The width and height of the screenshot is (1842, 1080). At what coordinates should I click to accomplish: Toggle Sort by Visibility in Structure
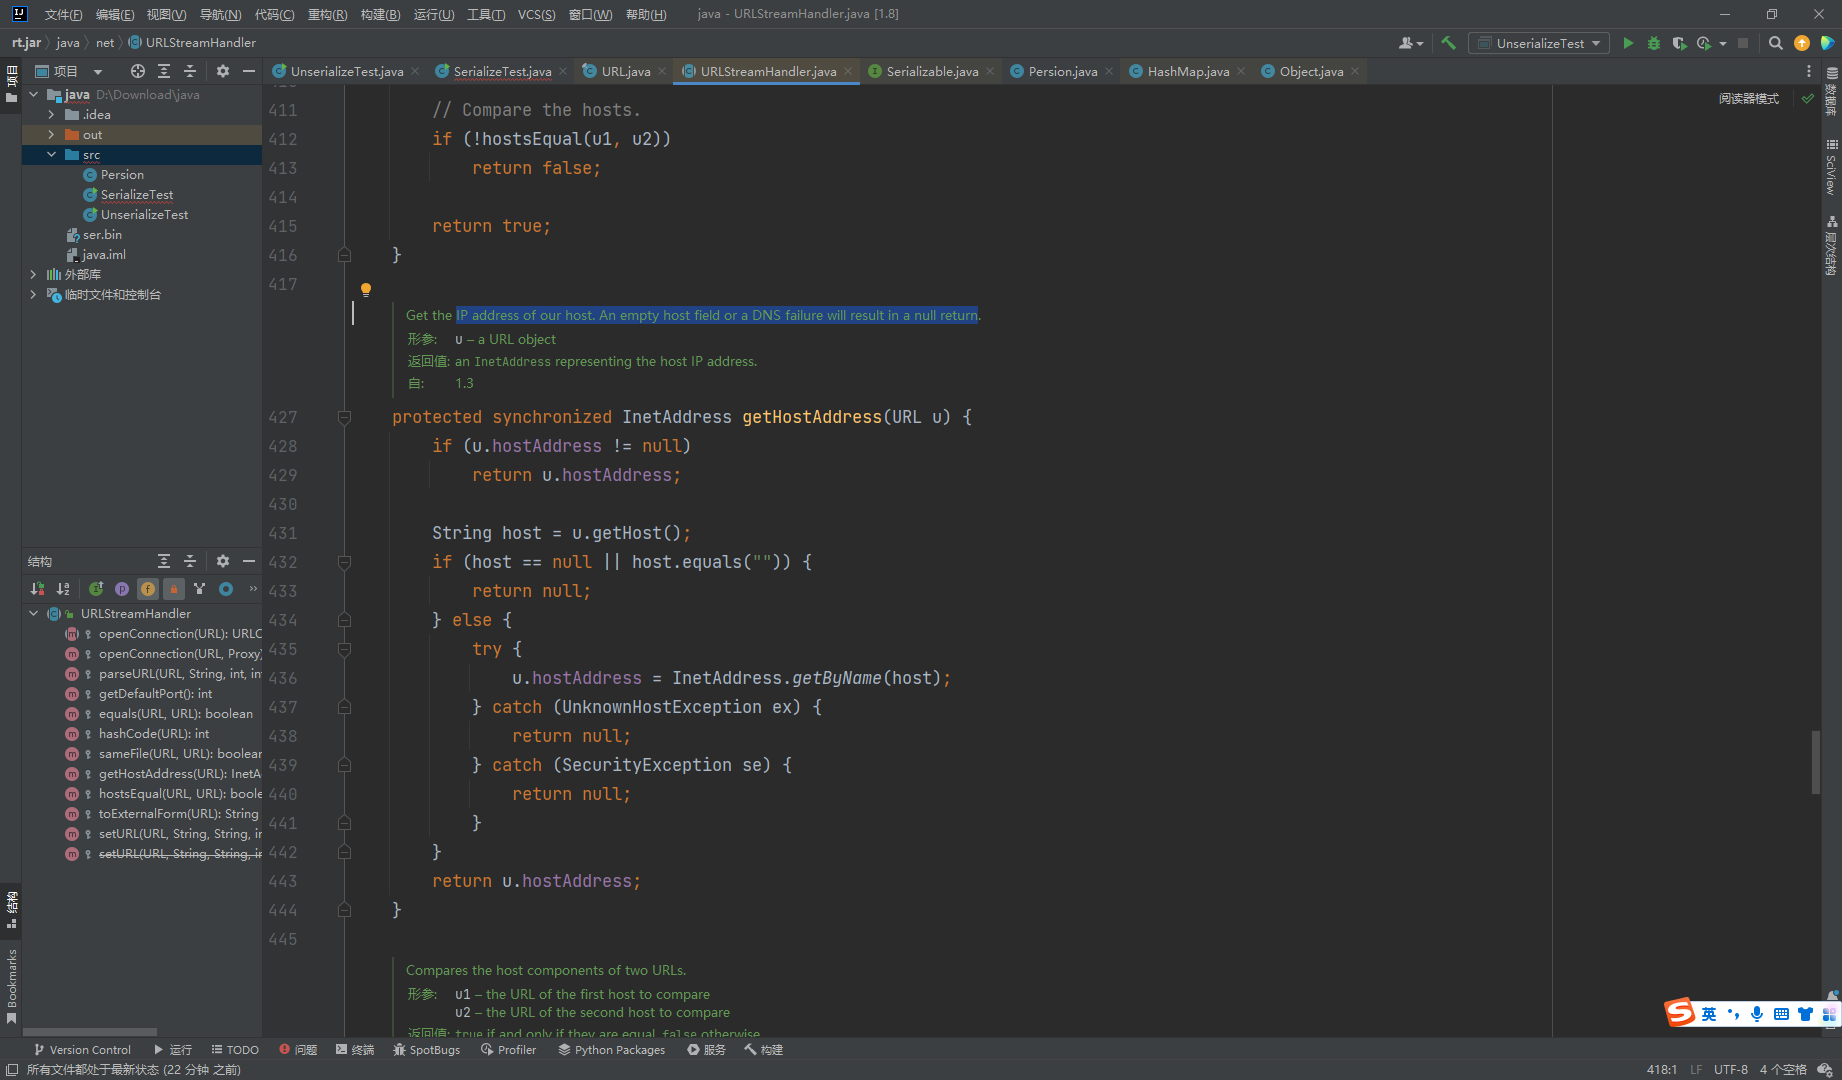pyautogui.click(x=37, y=589)
